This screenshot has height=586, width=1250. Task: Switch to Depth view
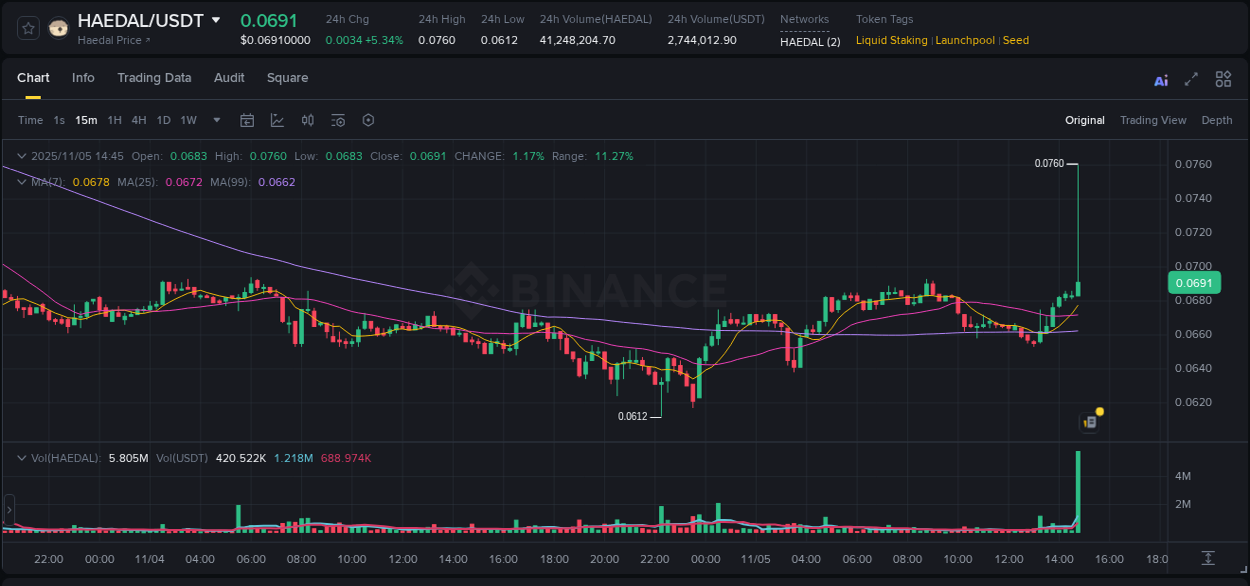pos(1217,120)
